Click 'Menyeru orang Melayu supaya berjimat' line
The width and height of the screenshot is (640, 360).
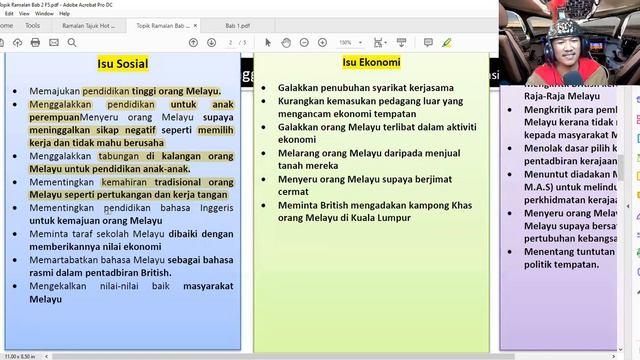coord(365,179)
